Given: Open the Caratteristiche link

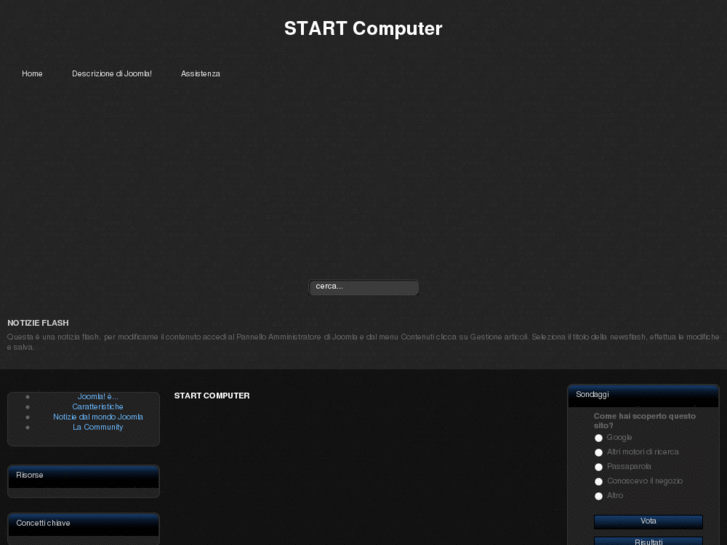Looking at the screenshot, I should 98,407.
